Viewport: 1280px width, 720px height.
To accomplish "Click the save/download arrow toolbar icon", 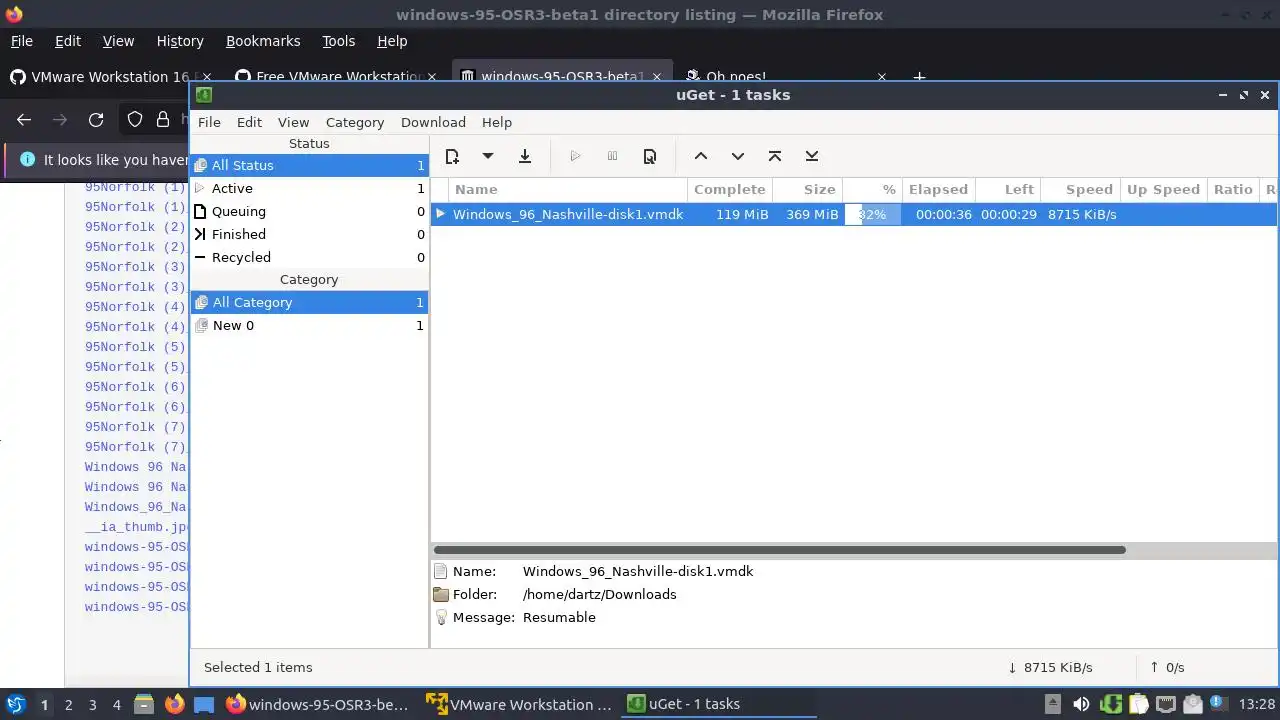I will tap(525, 156).
